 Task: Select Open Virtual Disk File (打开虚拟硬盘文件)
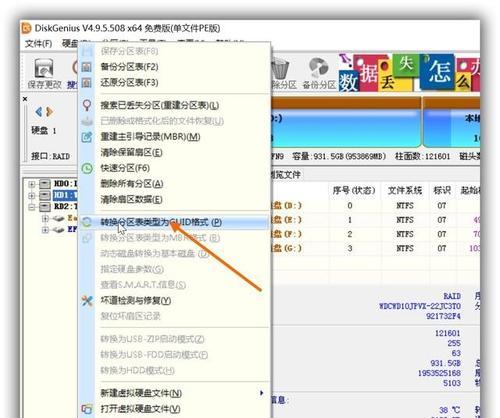pos(140,409)
